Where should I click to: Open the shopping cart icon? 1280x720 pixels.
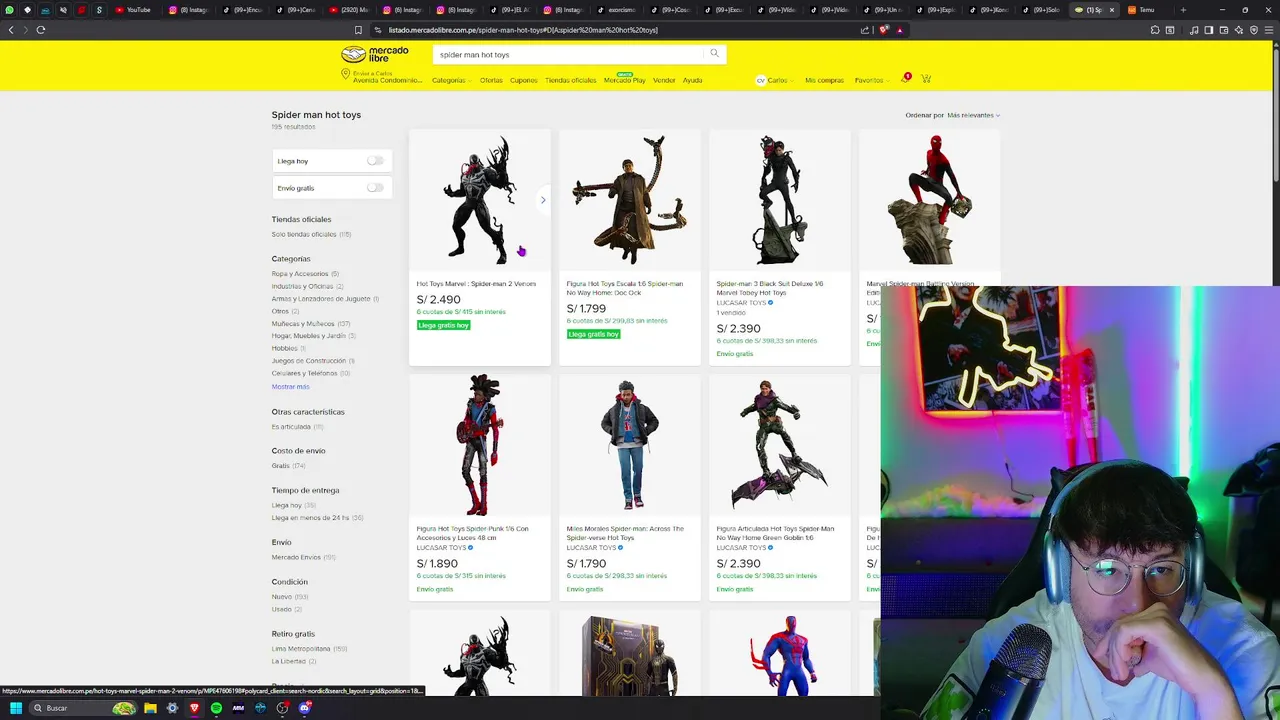click(926, 79)
